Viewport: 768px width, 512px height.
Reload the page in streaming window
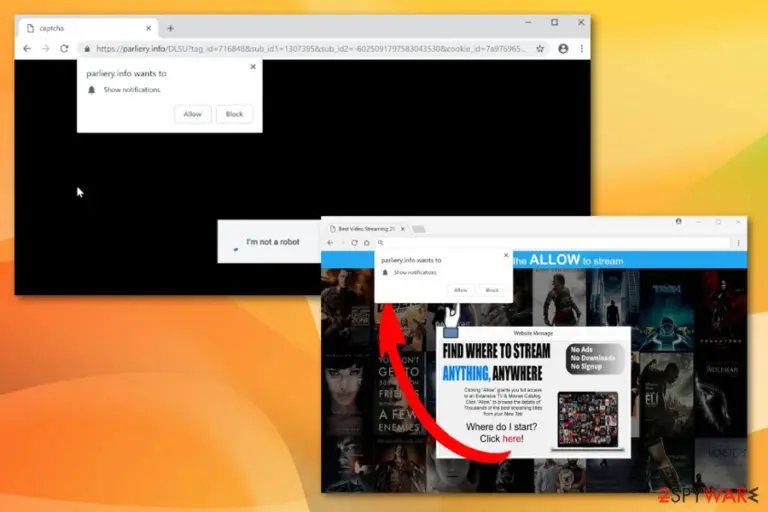pos(354,243)
